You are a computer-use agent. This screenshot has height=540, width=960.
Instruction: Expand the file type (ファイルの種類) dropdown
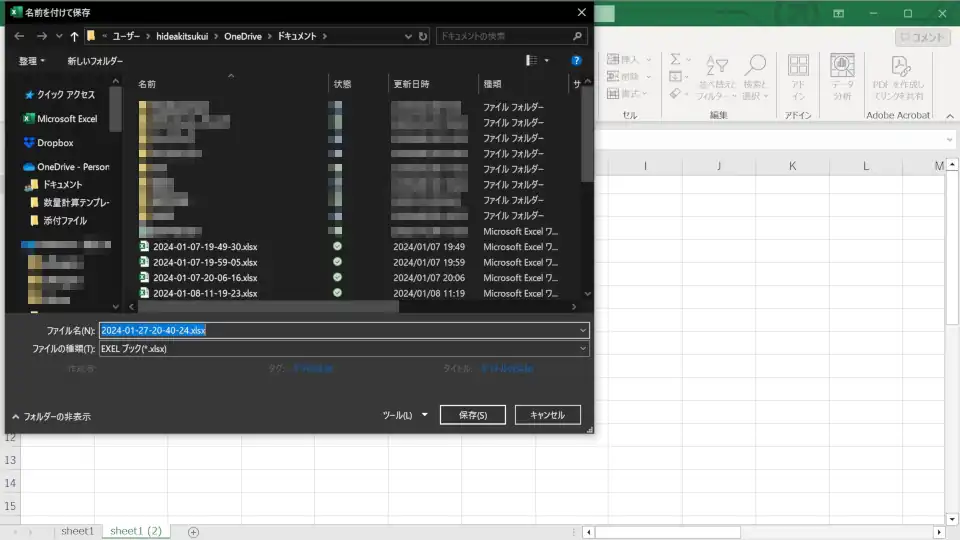tap(582, 349)
